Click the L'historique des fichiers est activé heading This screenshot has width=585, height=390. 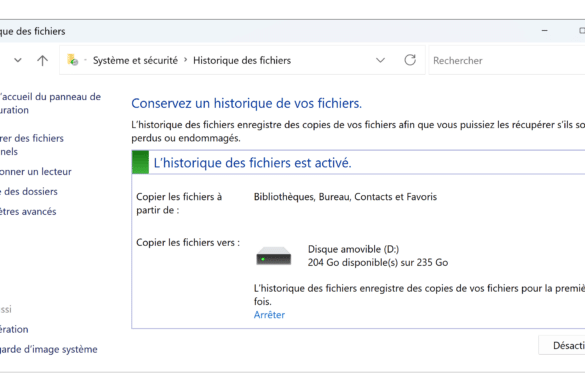tap(253, 163)
